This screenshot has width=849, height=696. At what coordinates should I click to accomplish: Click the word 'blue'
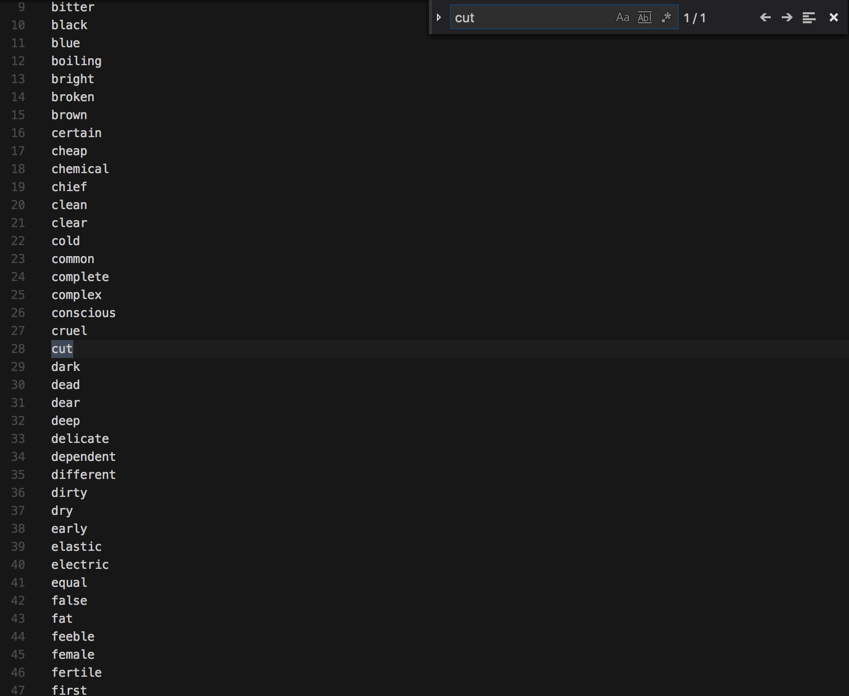(66, 43)
